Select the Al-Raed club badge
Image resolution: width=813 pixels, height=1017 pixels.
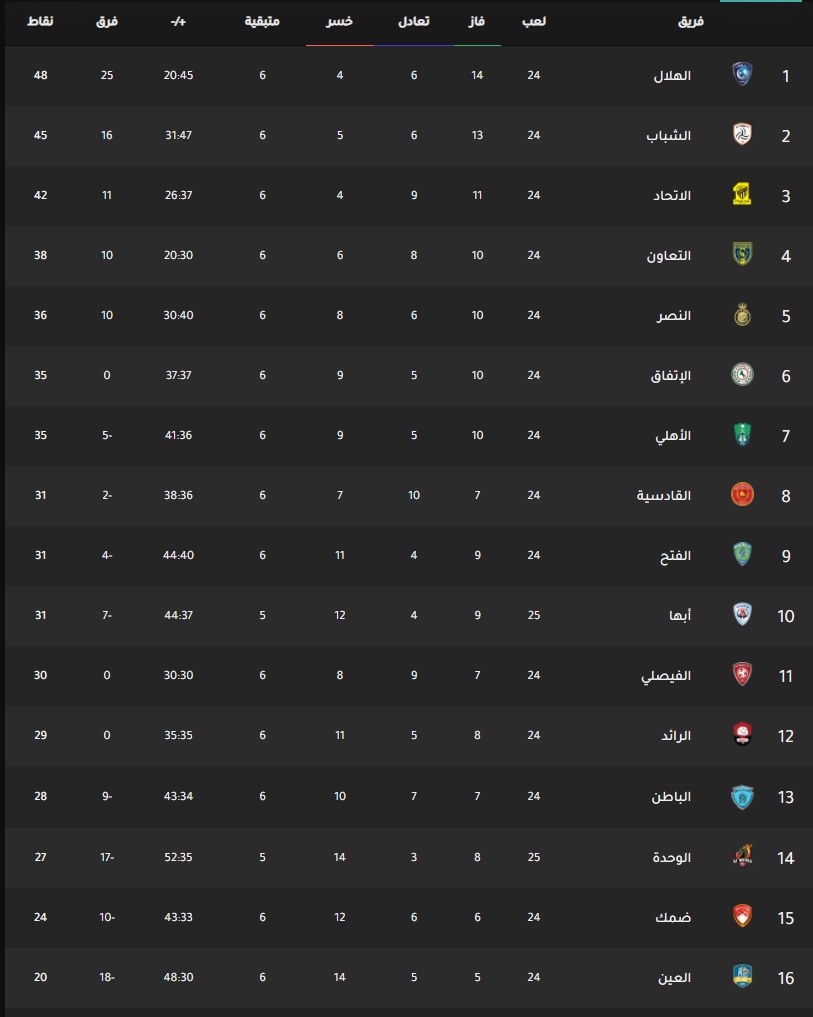pyautogui.click(x=742, y=735)
